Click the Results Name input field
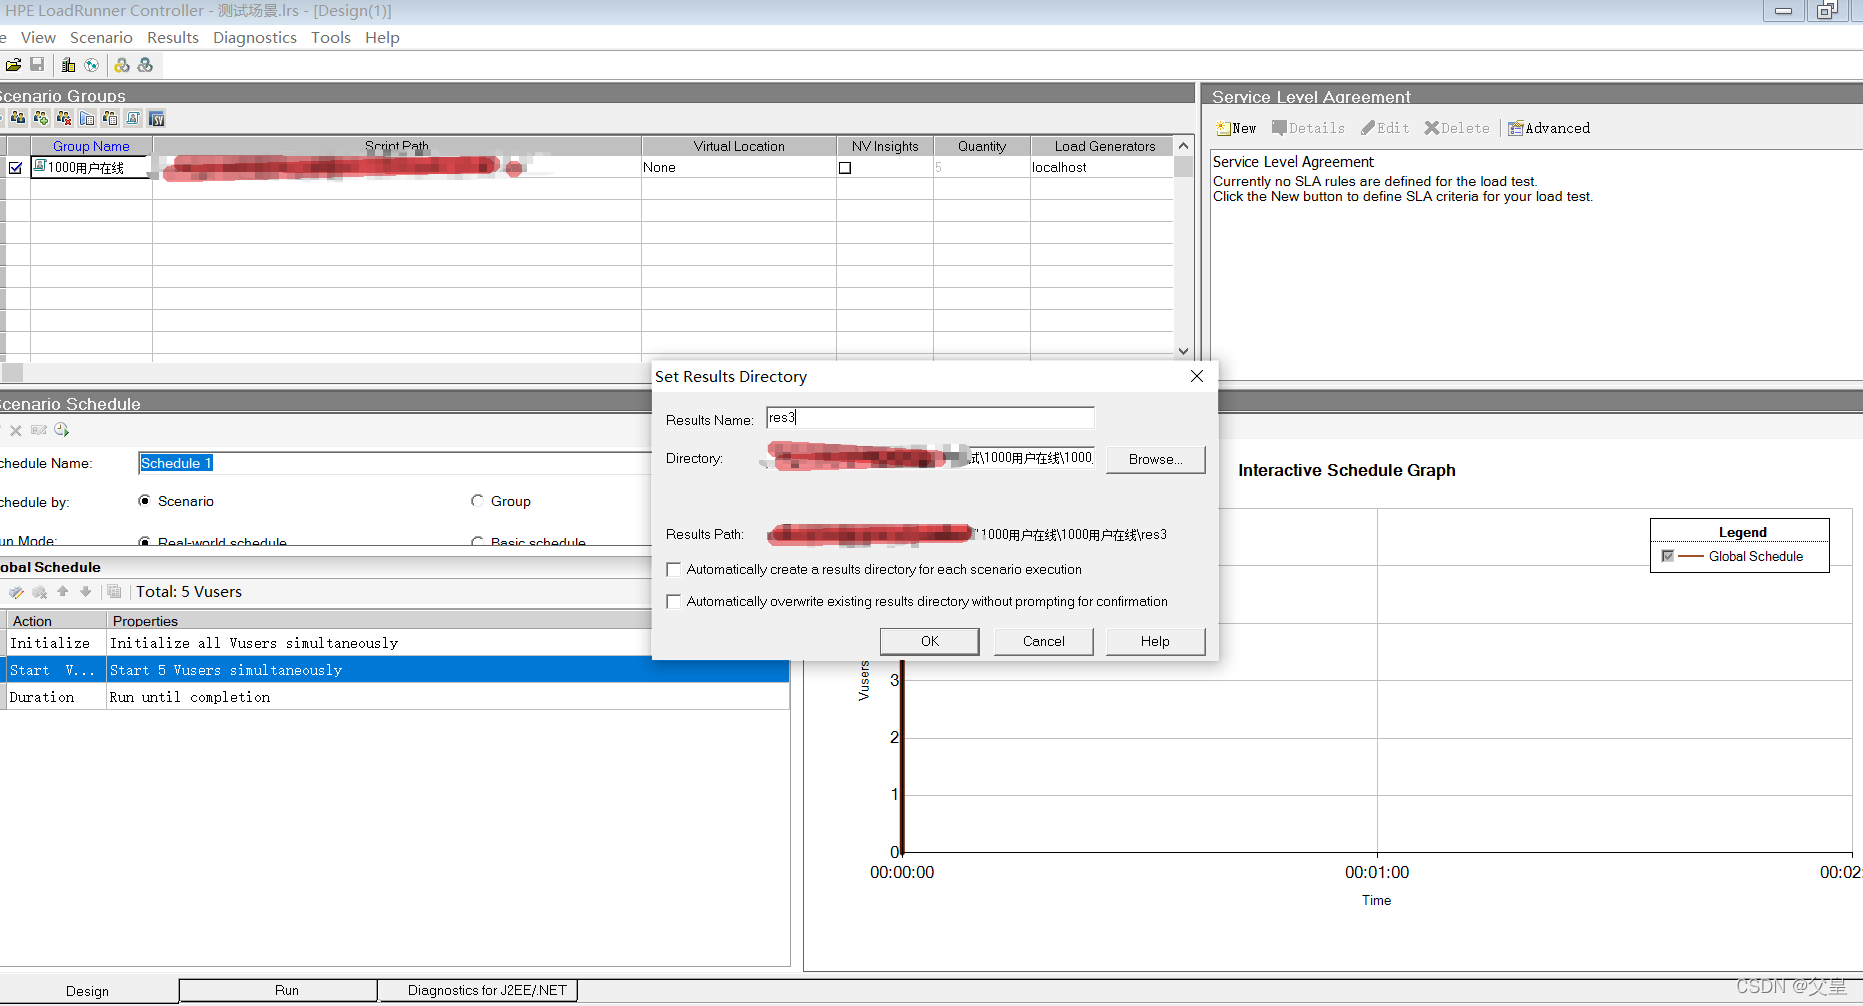The width and height of the screenshot is (1863, 1006). (x=930, y=418)
